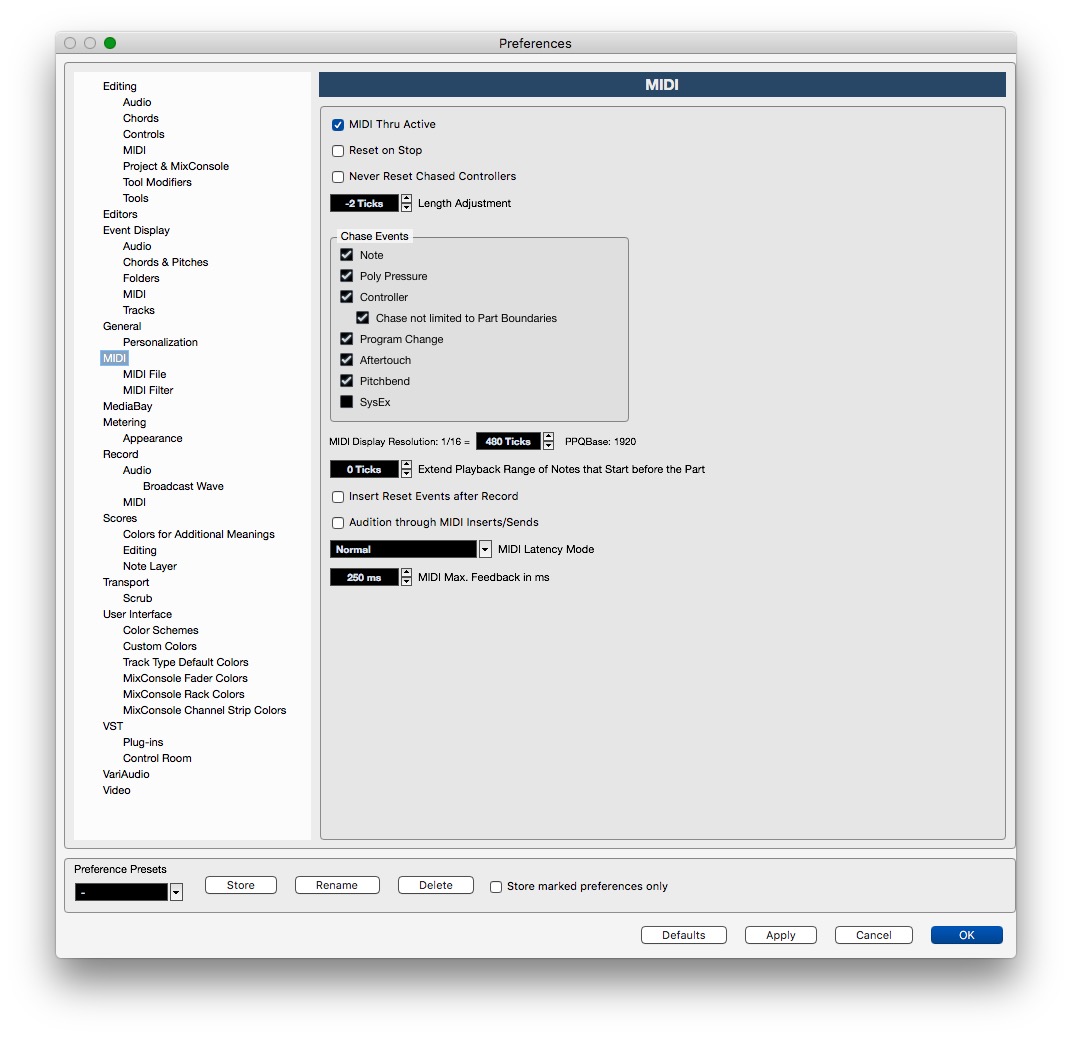The height and width of the screenshot is (1038, 1072).
Task: Tick Store marked preferences only
Action: 496,887
